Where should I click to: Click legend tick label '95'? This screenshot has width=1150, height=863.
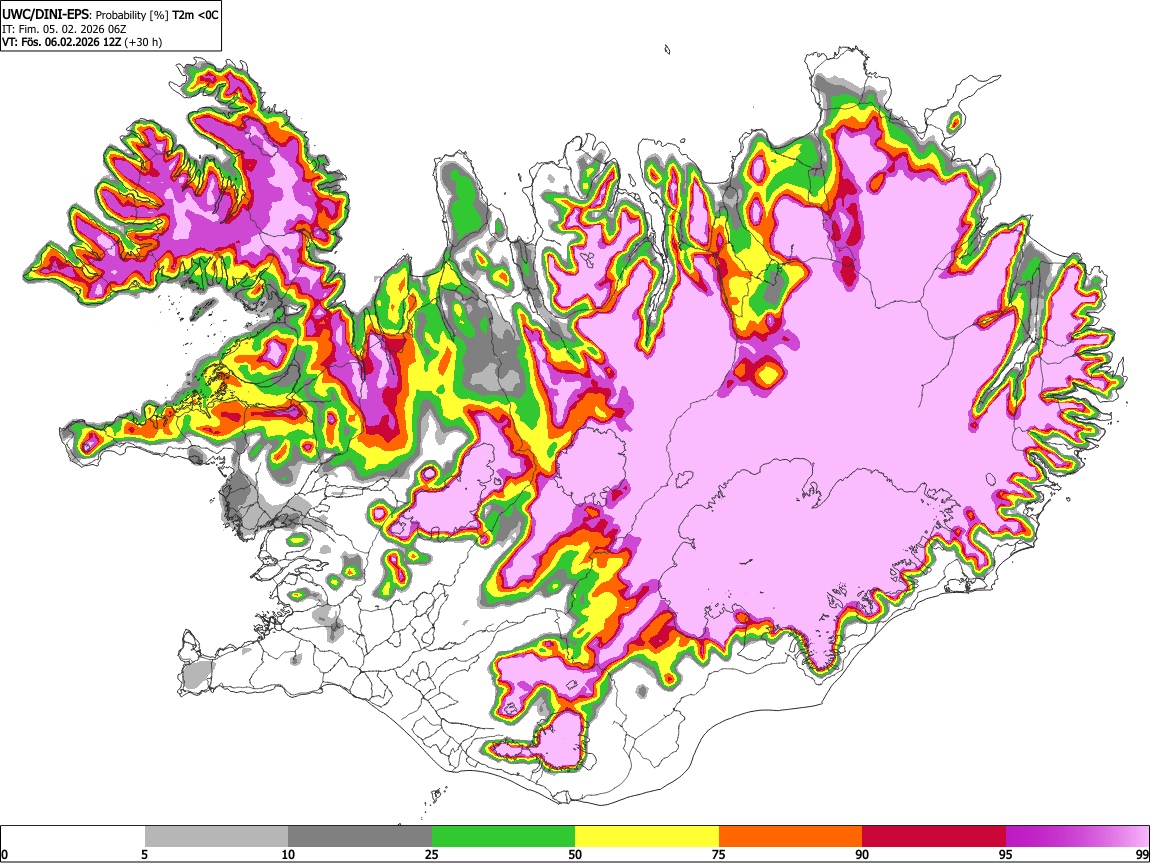pos(1006,854)
